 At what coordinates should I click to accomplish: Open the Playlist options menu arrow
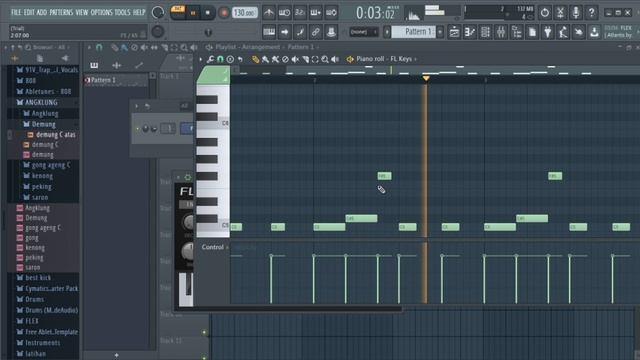pos(89,47)
